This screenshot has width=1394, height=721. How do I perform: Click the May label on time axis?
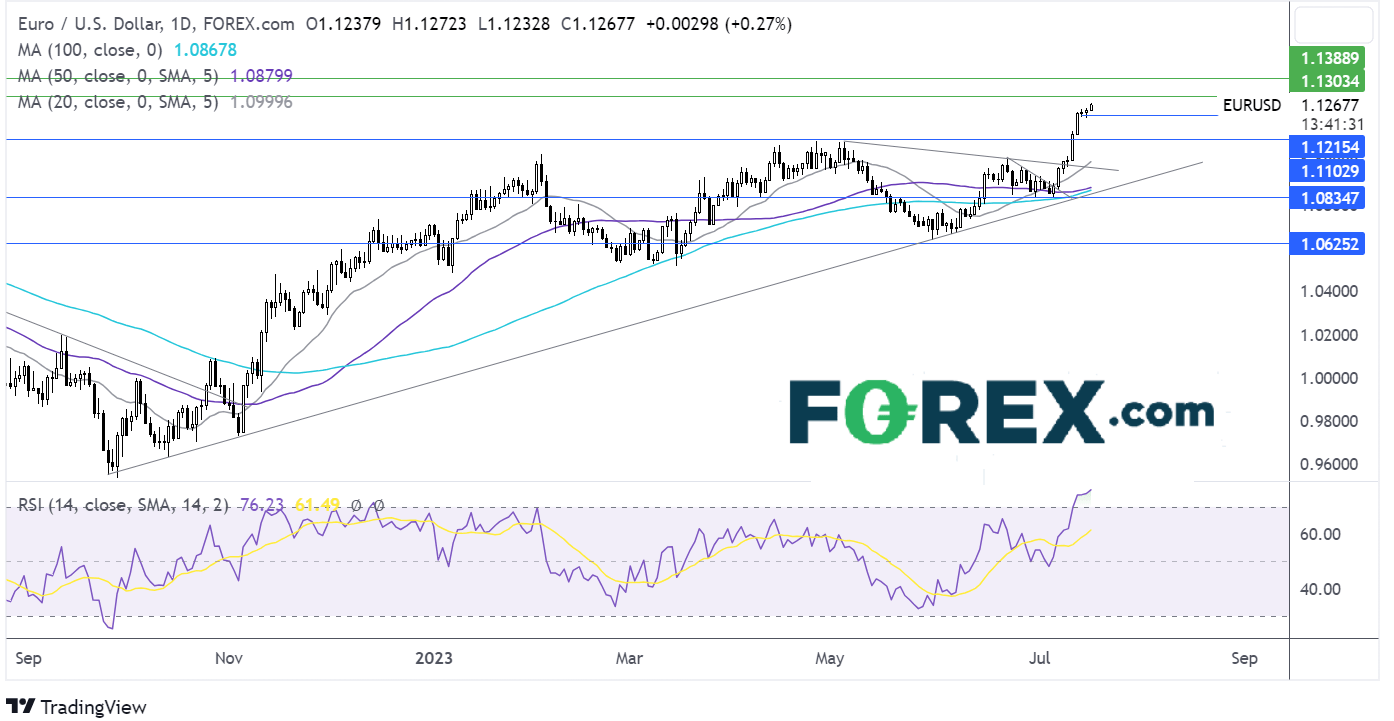(831, 658)
